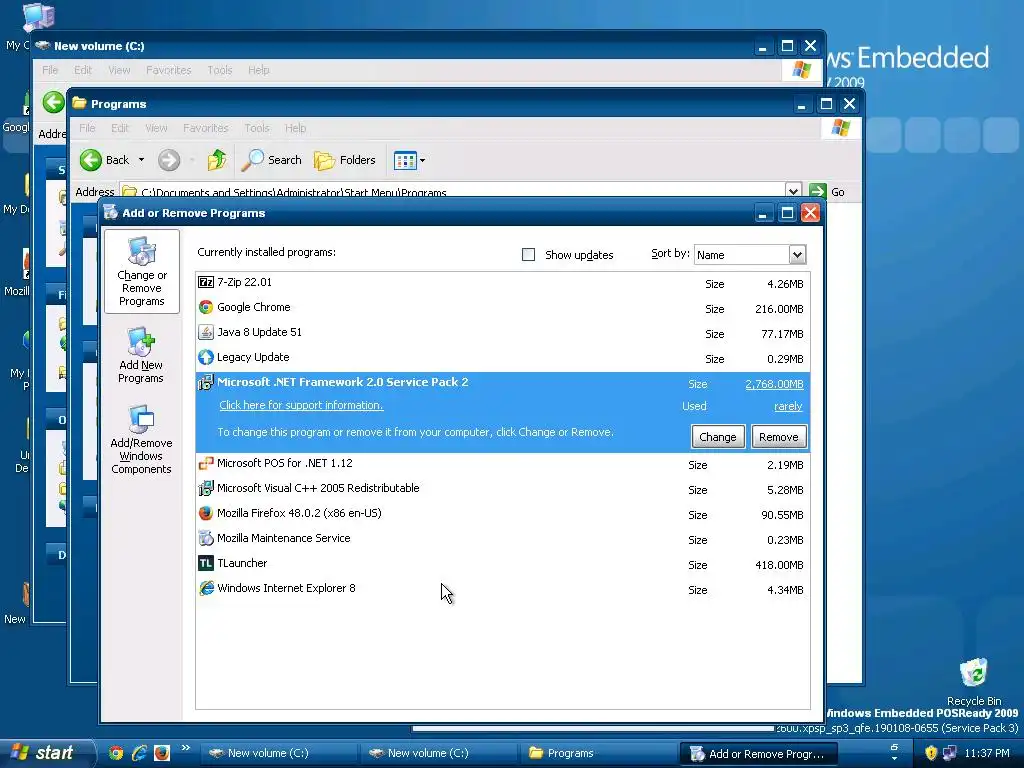
Task: Open Favorites menu in New volume window
Action: pyautogui.click(x=168, y=70)
